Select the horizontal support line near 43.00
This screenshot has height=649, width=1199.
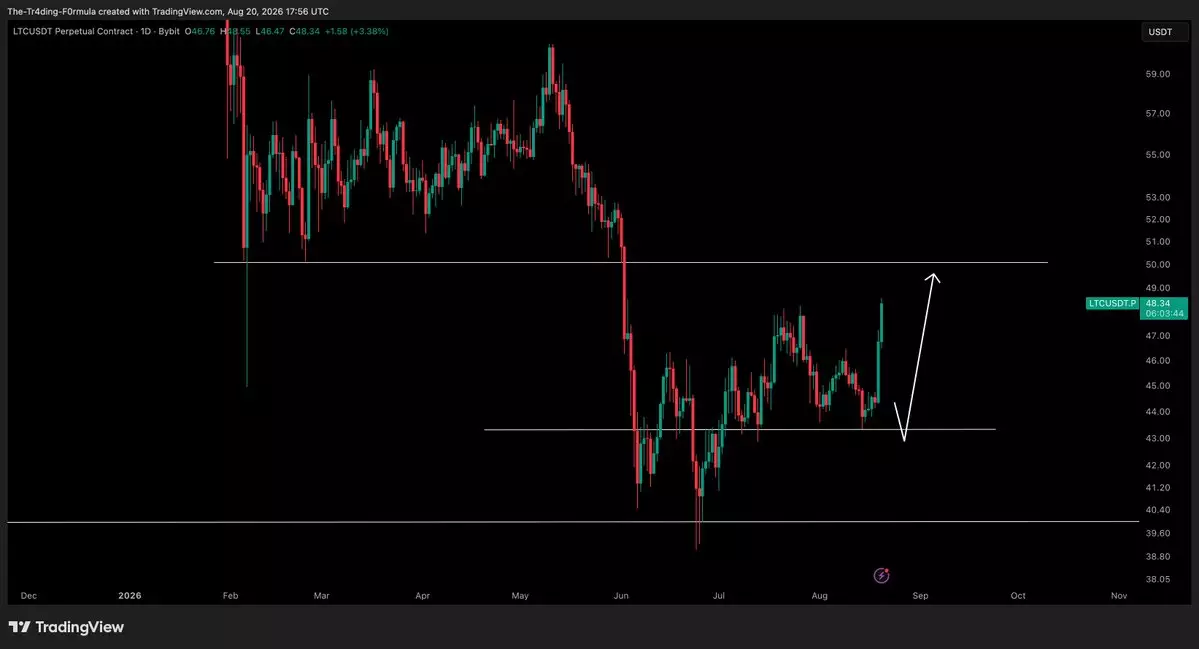tap(739, 429)
